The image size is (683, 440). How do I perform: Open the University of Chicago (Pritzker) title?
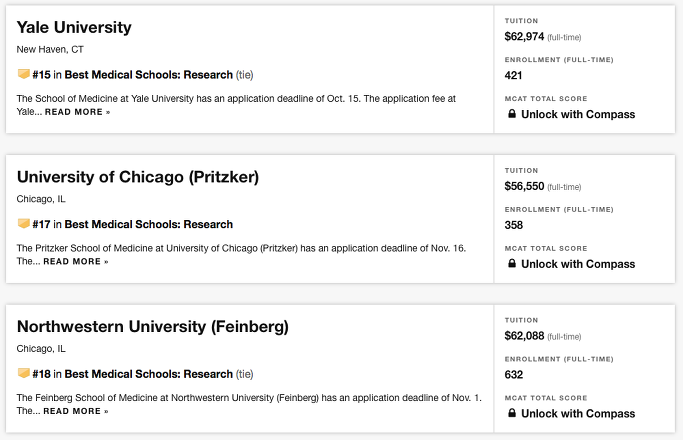[138, 177]
